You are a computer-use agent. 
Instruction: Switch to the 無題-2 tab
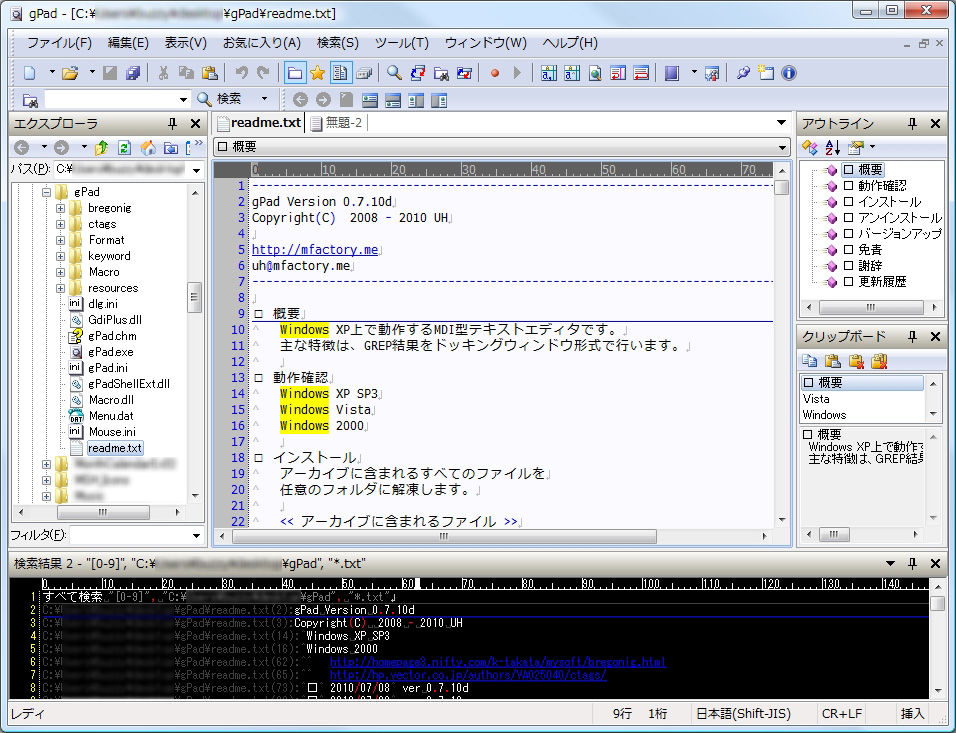coord(341,122)
